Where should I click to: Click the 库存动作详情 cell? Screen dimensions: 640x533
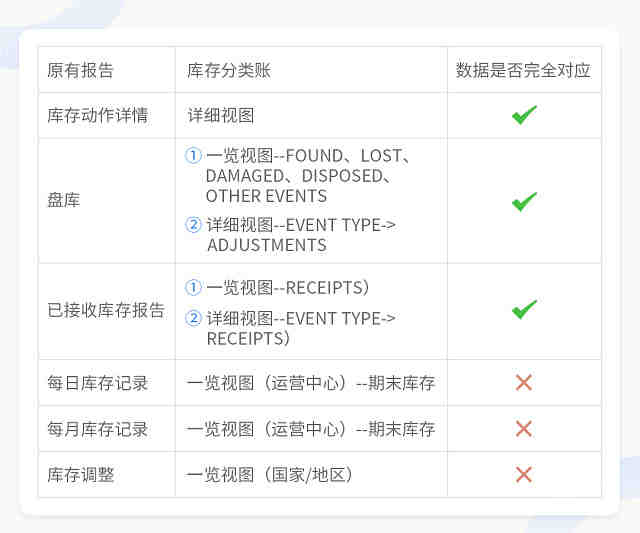(x=97, y=115)
